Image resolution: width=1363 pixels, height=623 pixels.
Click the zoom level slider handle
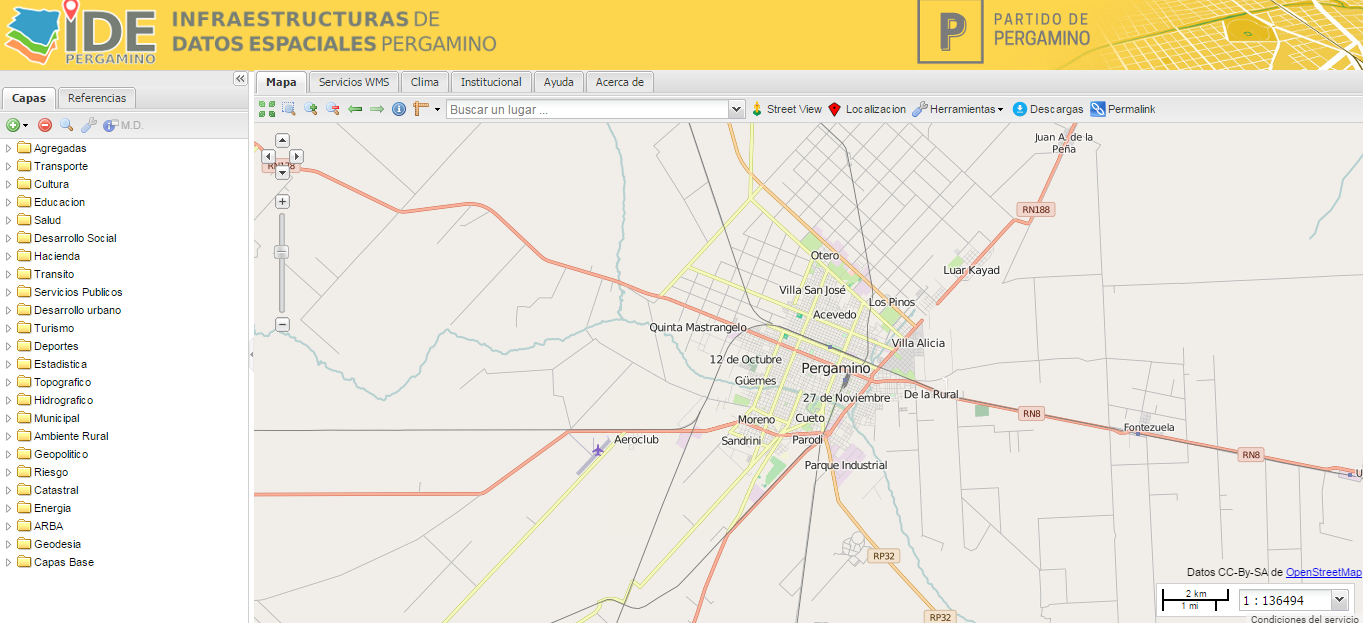tap(281, 252)
